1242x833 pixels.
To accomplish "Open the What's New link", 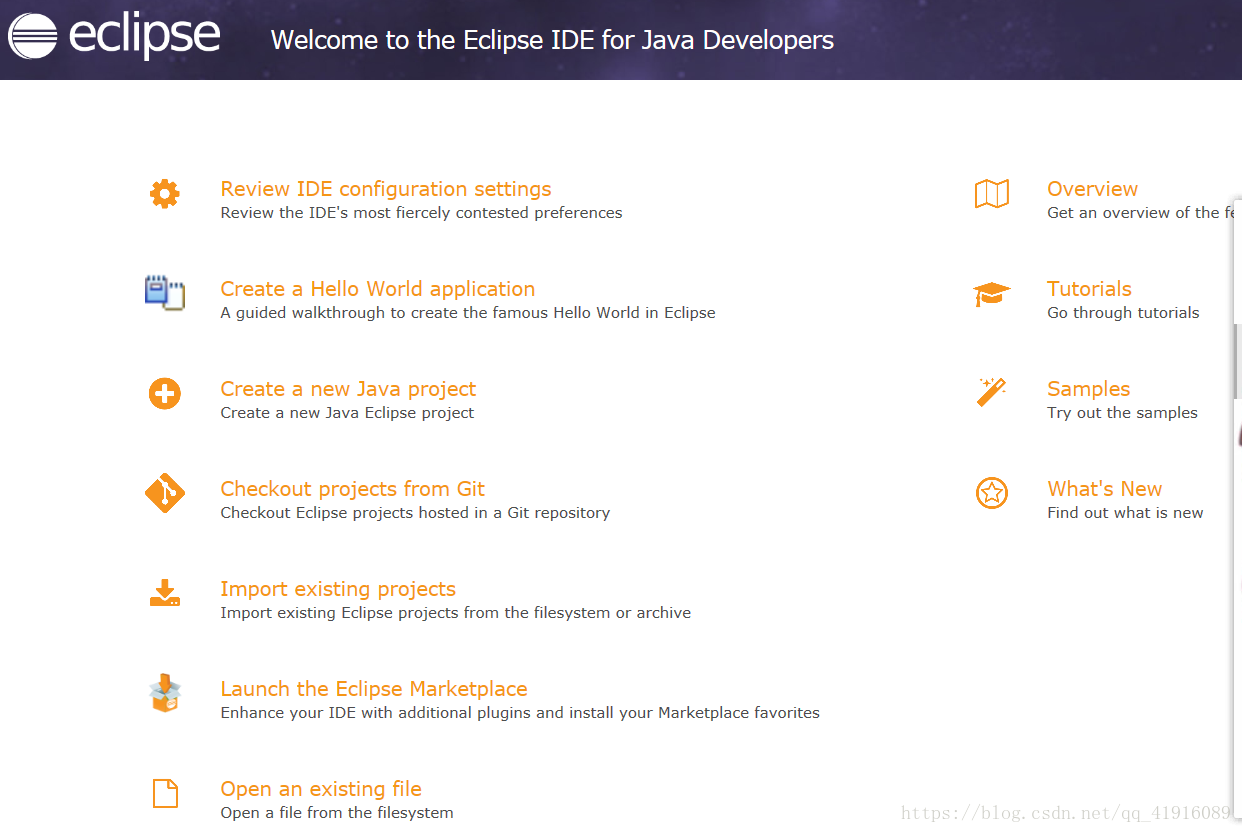I will (1104, 489).
